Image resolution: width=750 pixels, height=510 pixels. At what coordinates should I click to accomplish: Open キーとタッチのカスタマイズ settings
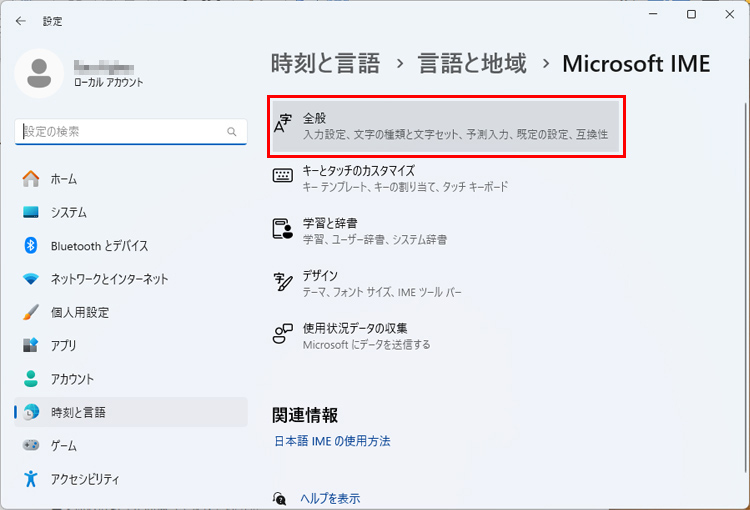point(446,178)
